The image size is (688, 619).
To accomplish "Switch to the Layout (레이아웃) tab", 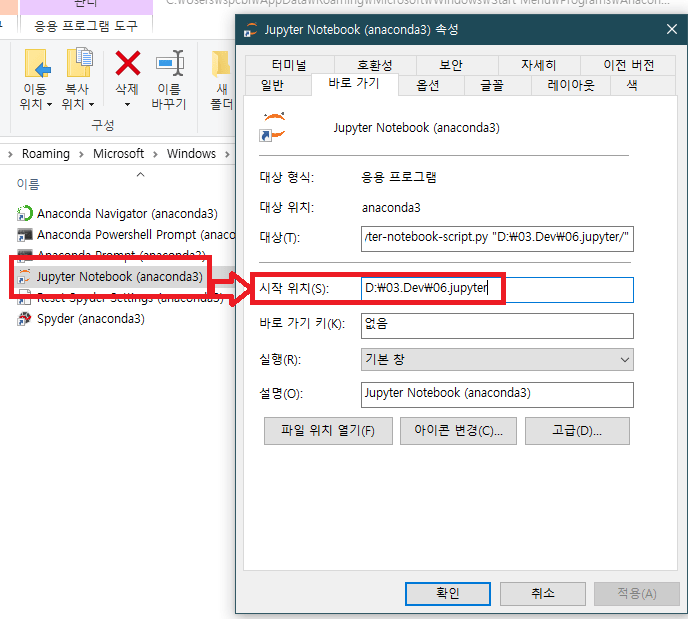I will pyautogui.click(x=571, y=85).
